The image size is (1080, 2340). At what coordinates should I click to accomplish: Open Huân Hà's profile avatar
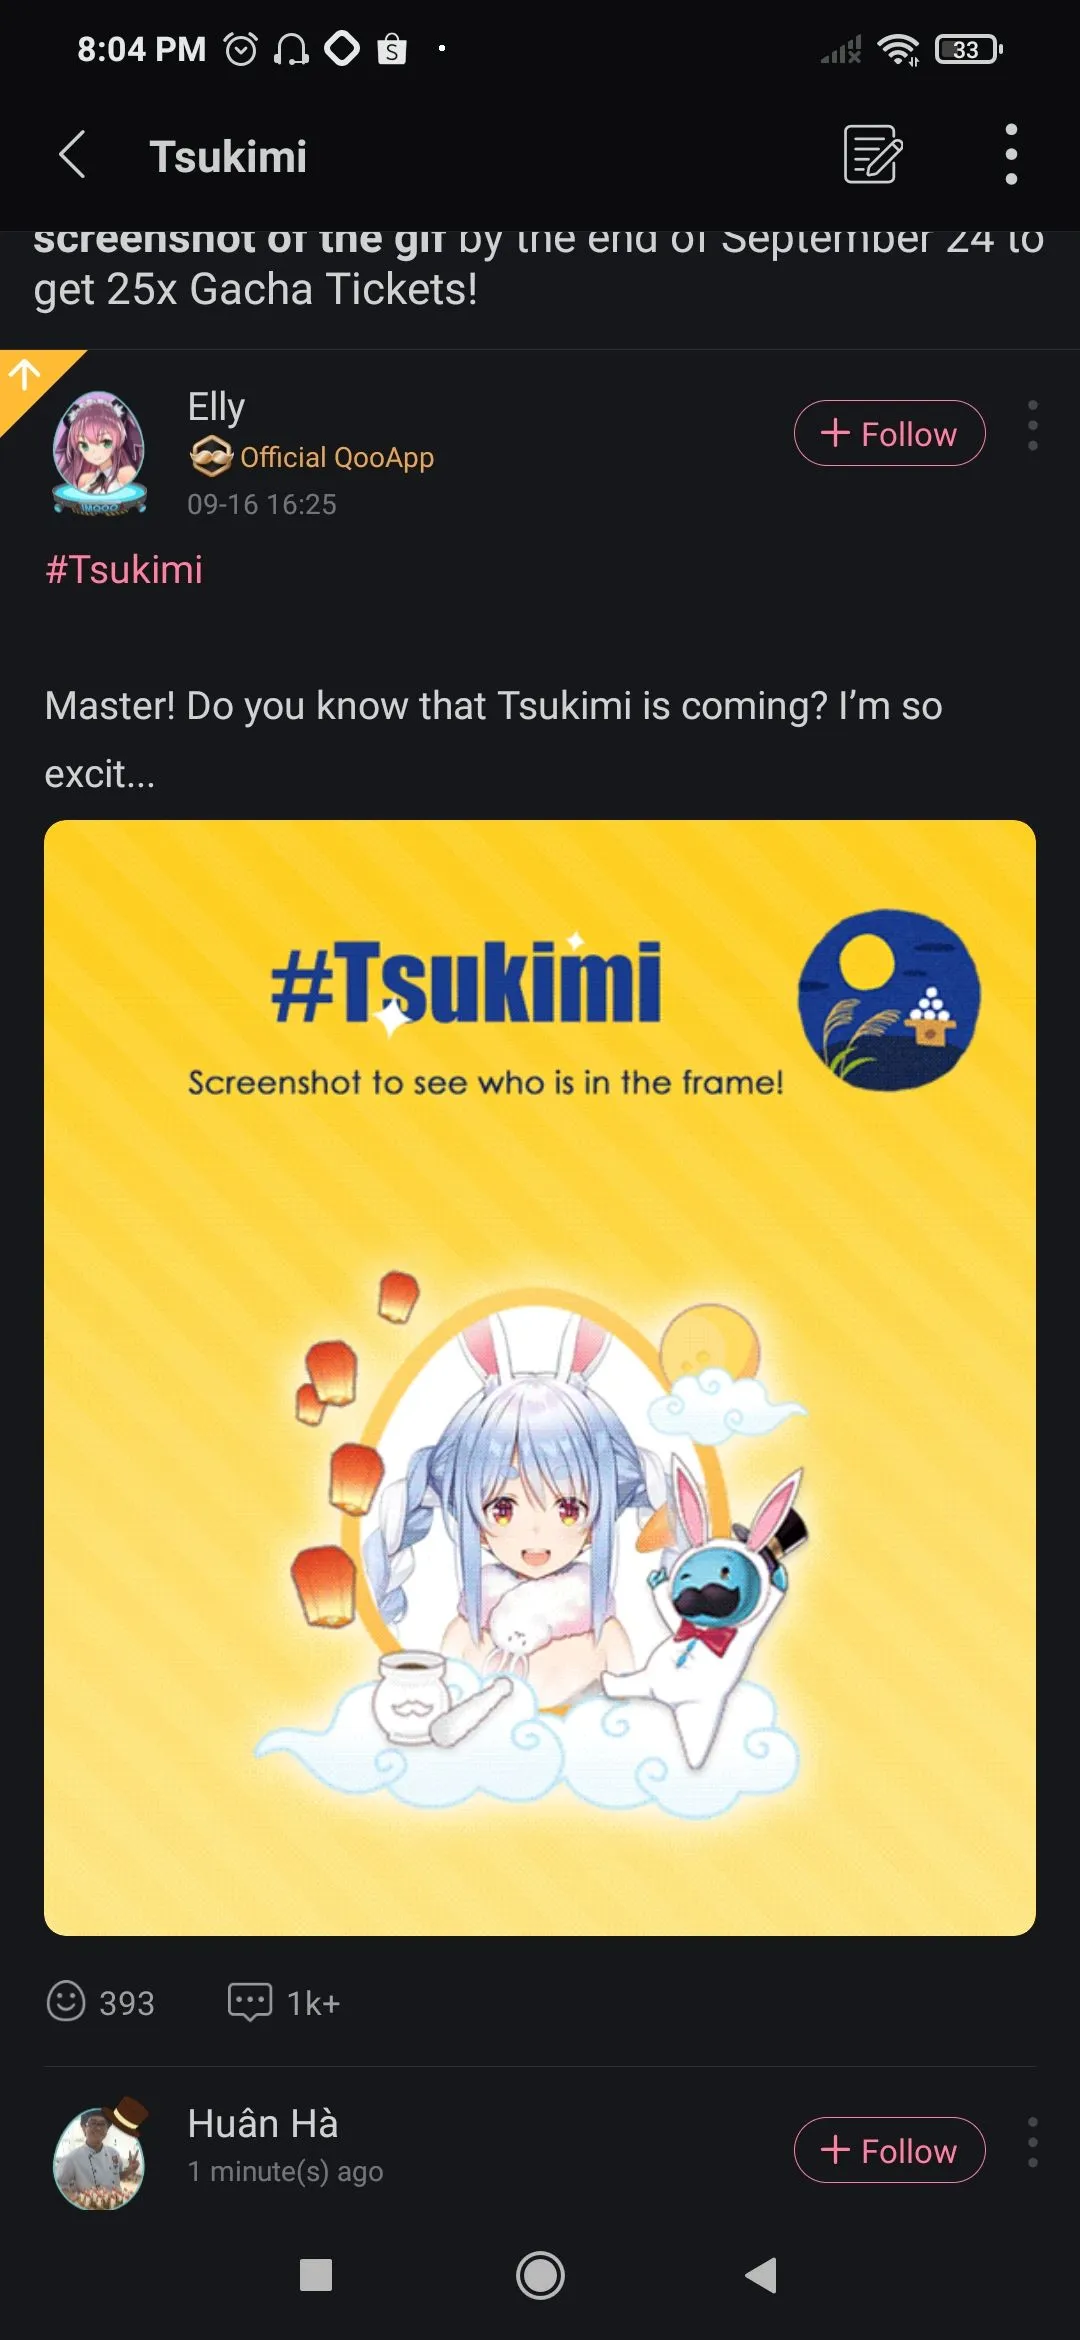[99, 2156]
